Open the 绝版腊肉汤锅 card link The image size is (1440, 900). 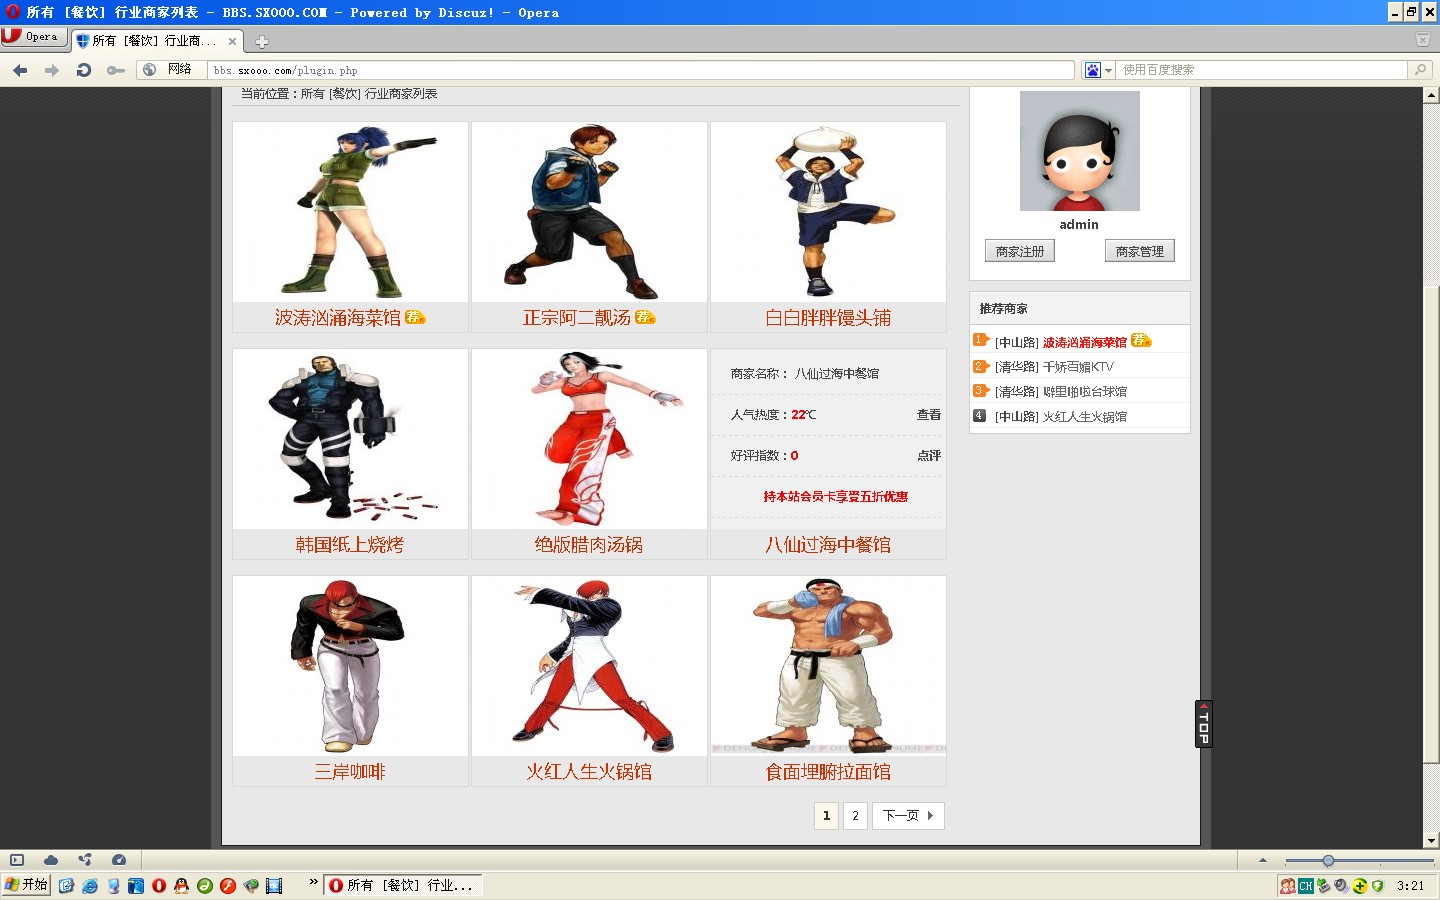tap(589, 545)
